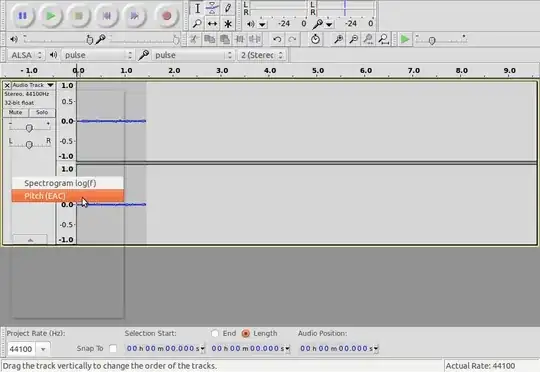Zoom in using the edit toolbar
The height and width of the screenshot is (372, 540).
pos(339,39)
